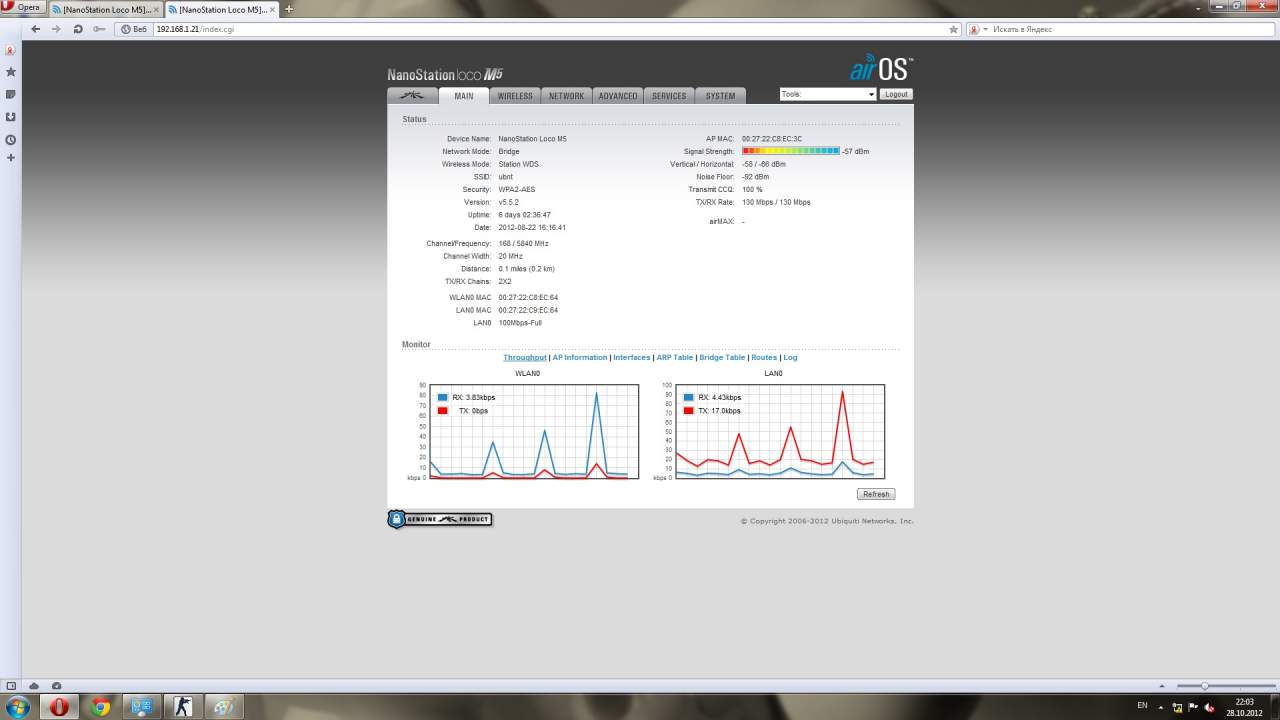The width and height of the screenshot is (1280, 720).
Task: Click the Genuine Product badge
Action: point(440,519)
